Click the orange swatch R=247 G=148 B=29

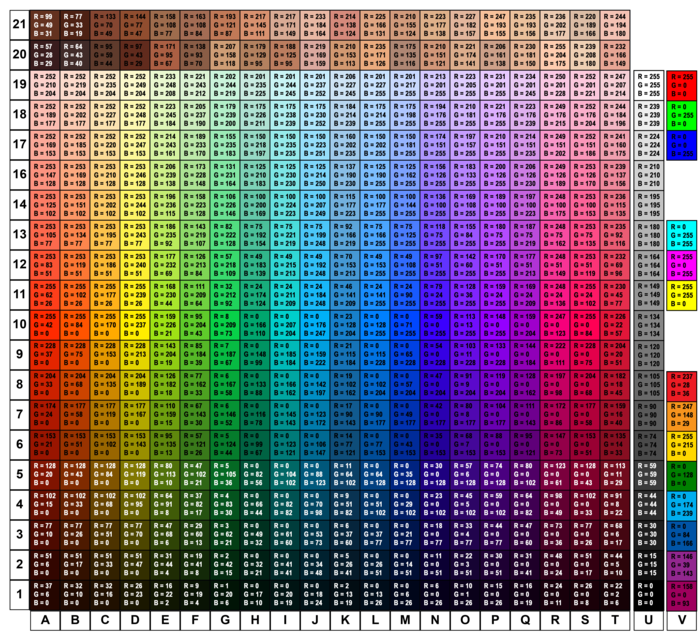click(681, 415)
